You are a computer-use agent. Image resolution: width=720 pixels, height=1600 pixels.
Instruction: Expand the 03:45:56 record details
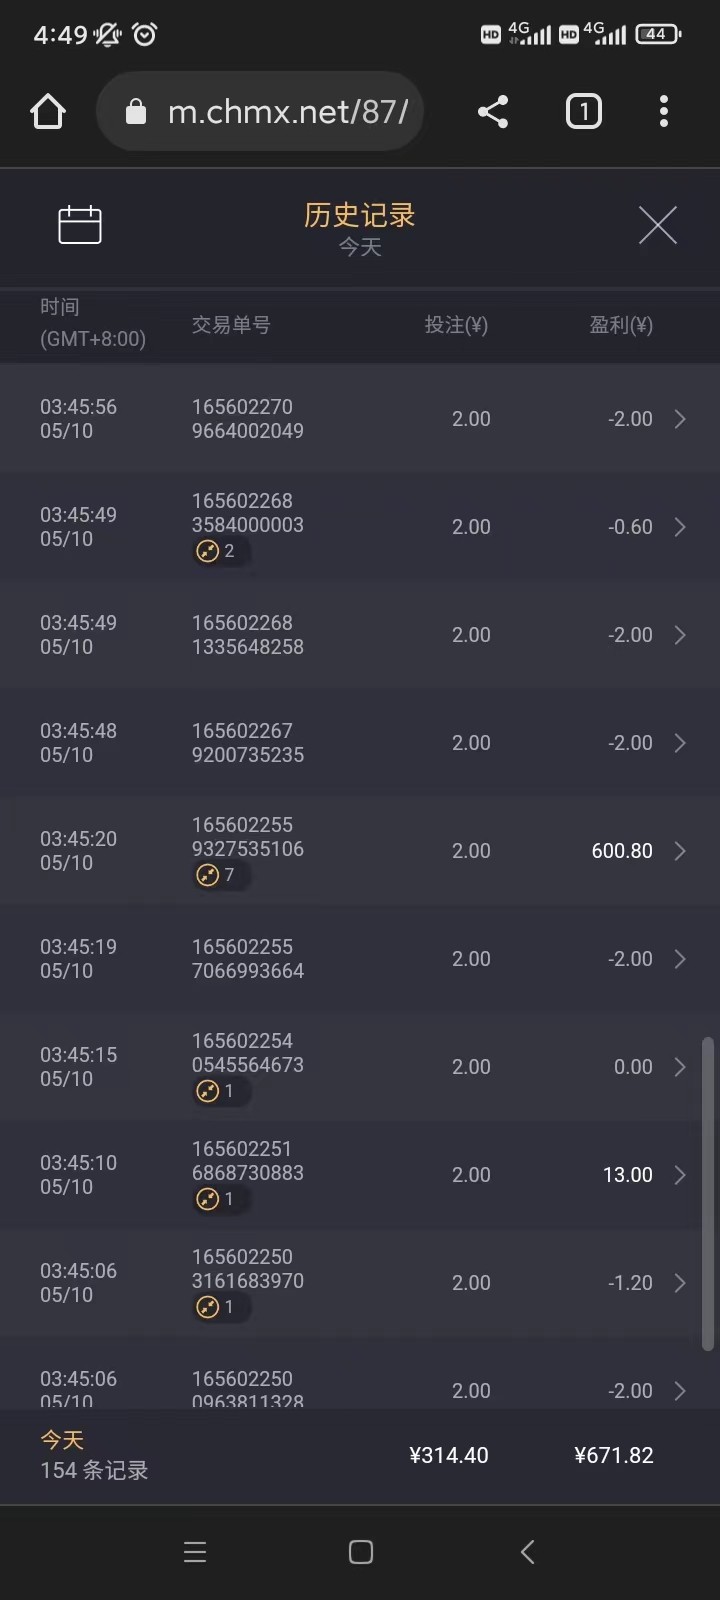pos(680,419)
